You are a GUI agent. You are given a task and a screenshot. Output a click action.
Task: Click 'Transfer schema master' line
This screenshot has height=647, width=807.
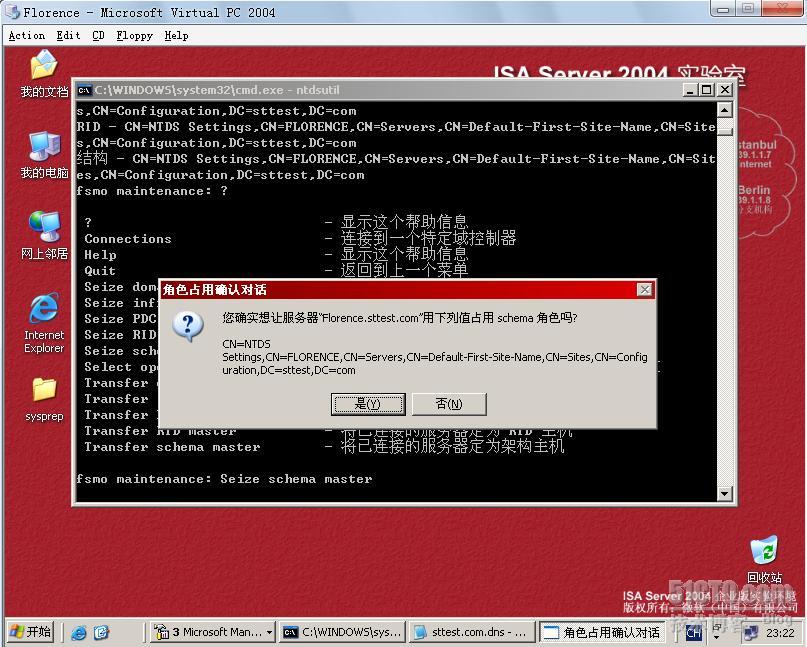coord(172,447)
